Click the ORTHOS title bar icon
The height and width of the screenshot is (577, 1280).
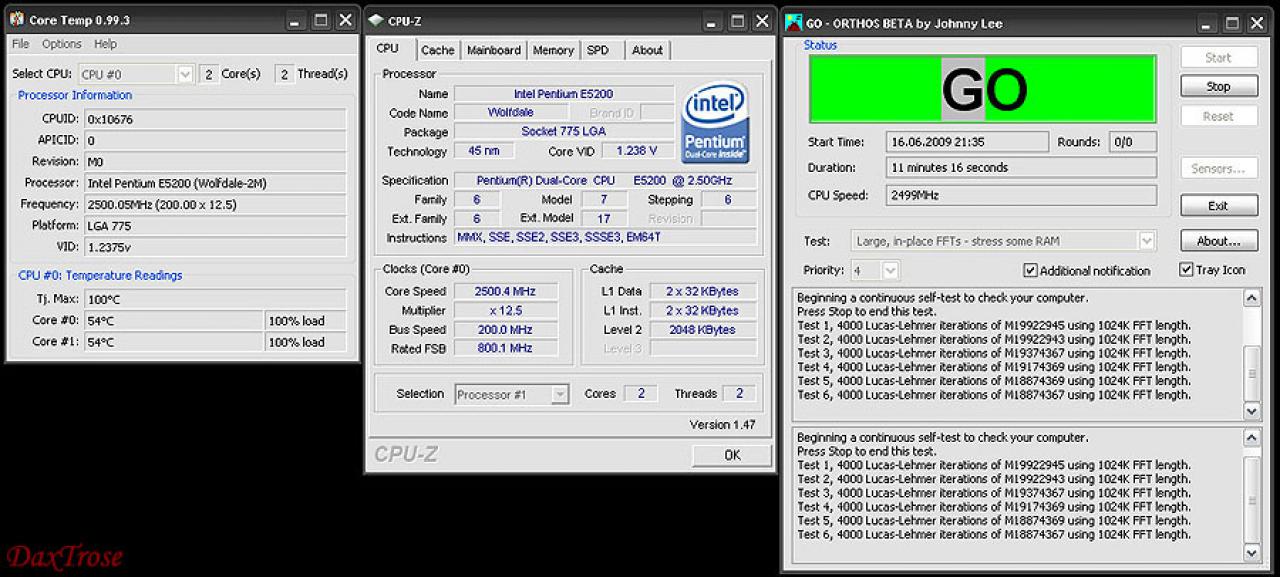point(794,21)
